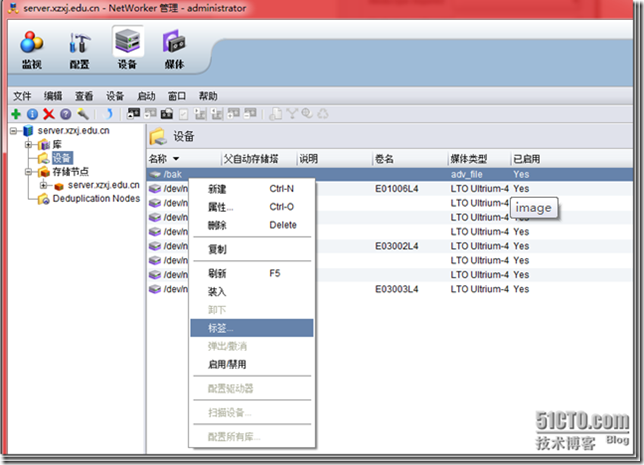This screenshot has width=644, height=465.
Task: Choose 属性... in the context menu
Action: (252, 207)
